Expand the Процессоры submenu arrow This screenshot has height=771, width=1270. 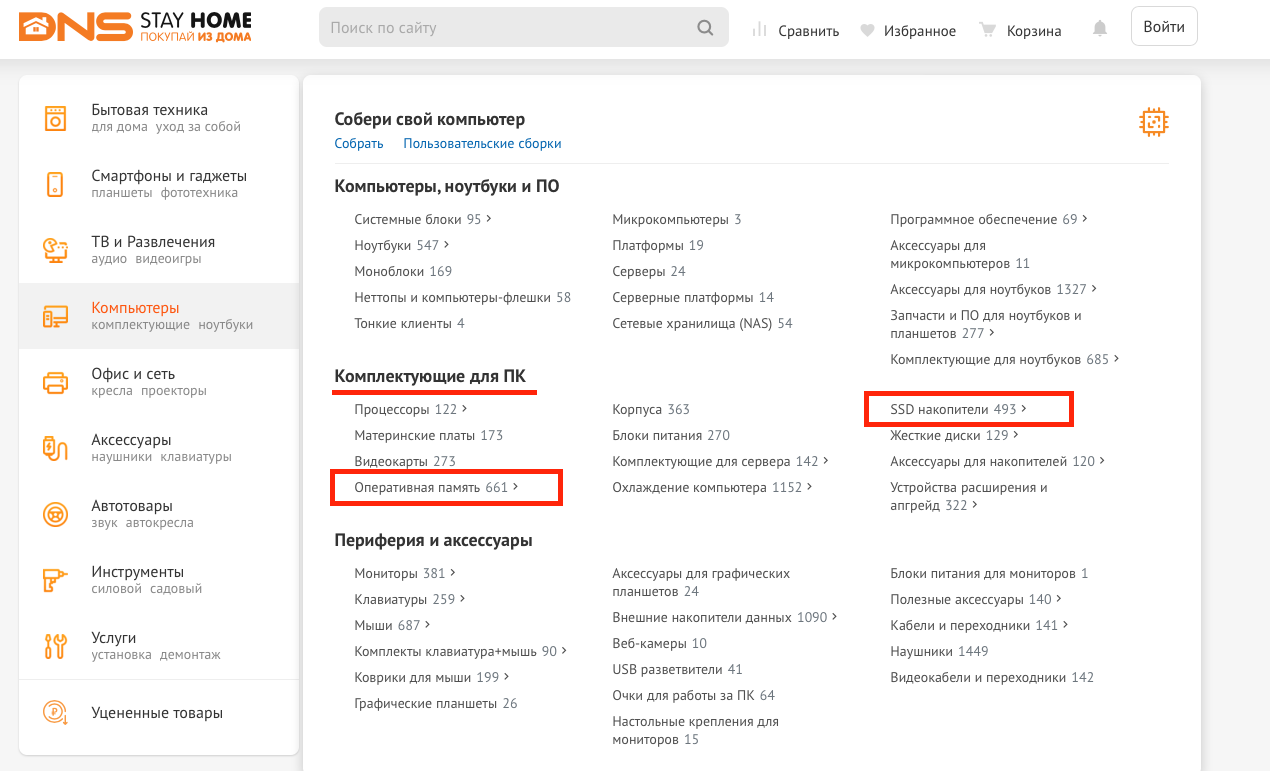pyautogui.click(x=465, y=409)
